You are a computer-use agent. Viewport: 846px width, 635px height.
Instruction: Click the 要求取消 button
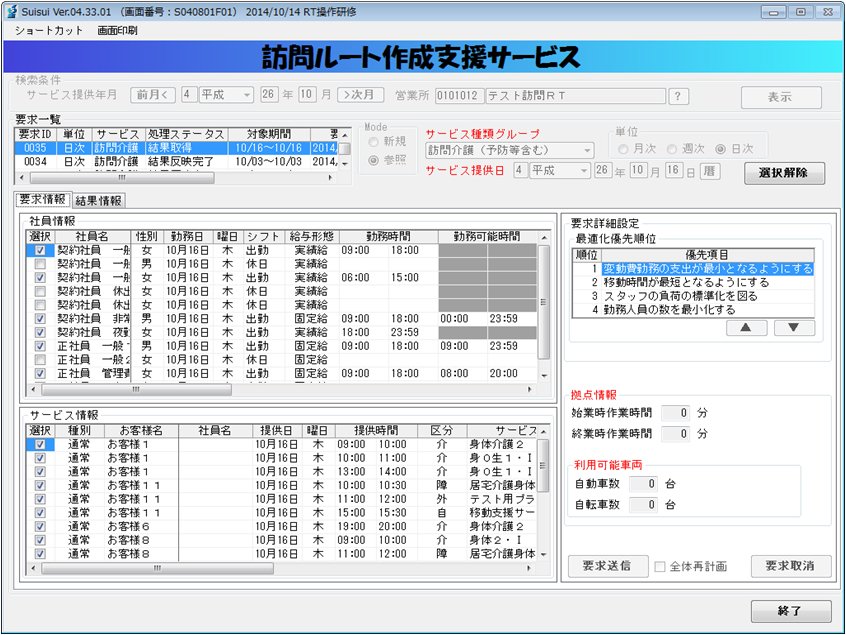point(790,566)
